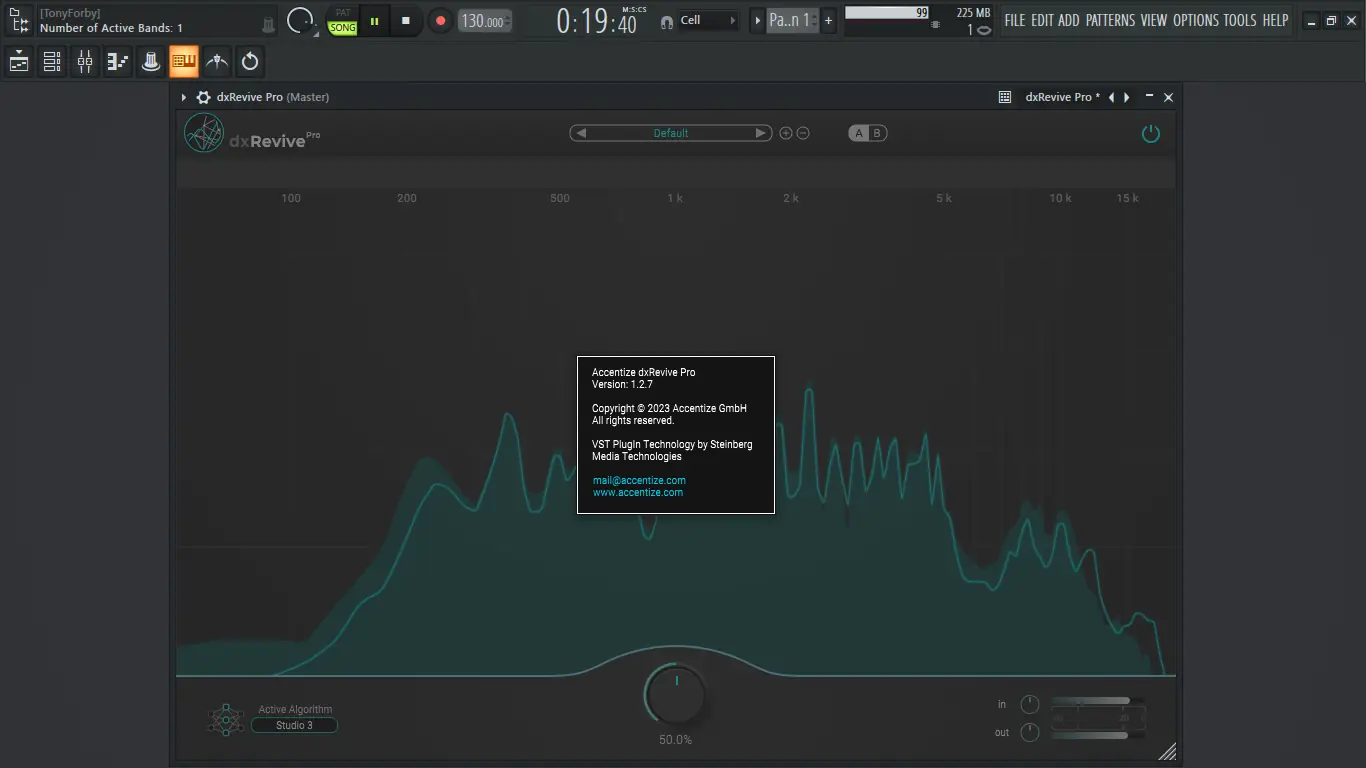Open the Cell snap dropdown
The image size is (1366, 768).
click(x=709, y=20)
